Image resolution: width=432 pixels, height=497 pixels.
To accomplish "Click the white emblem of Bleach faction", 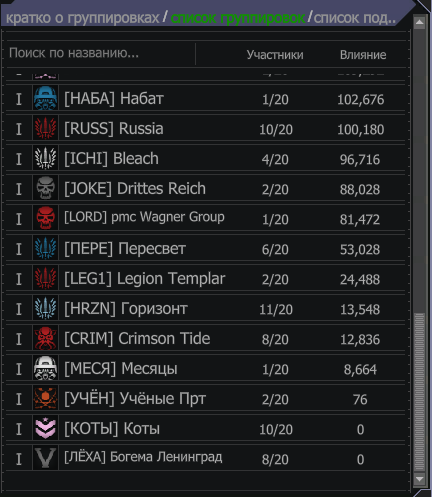I will [45, 158].
